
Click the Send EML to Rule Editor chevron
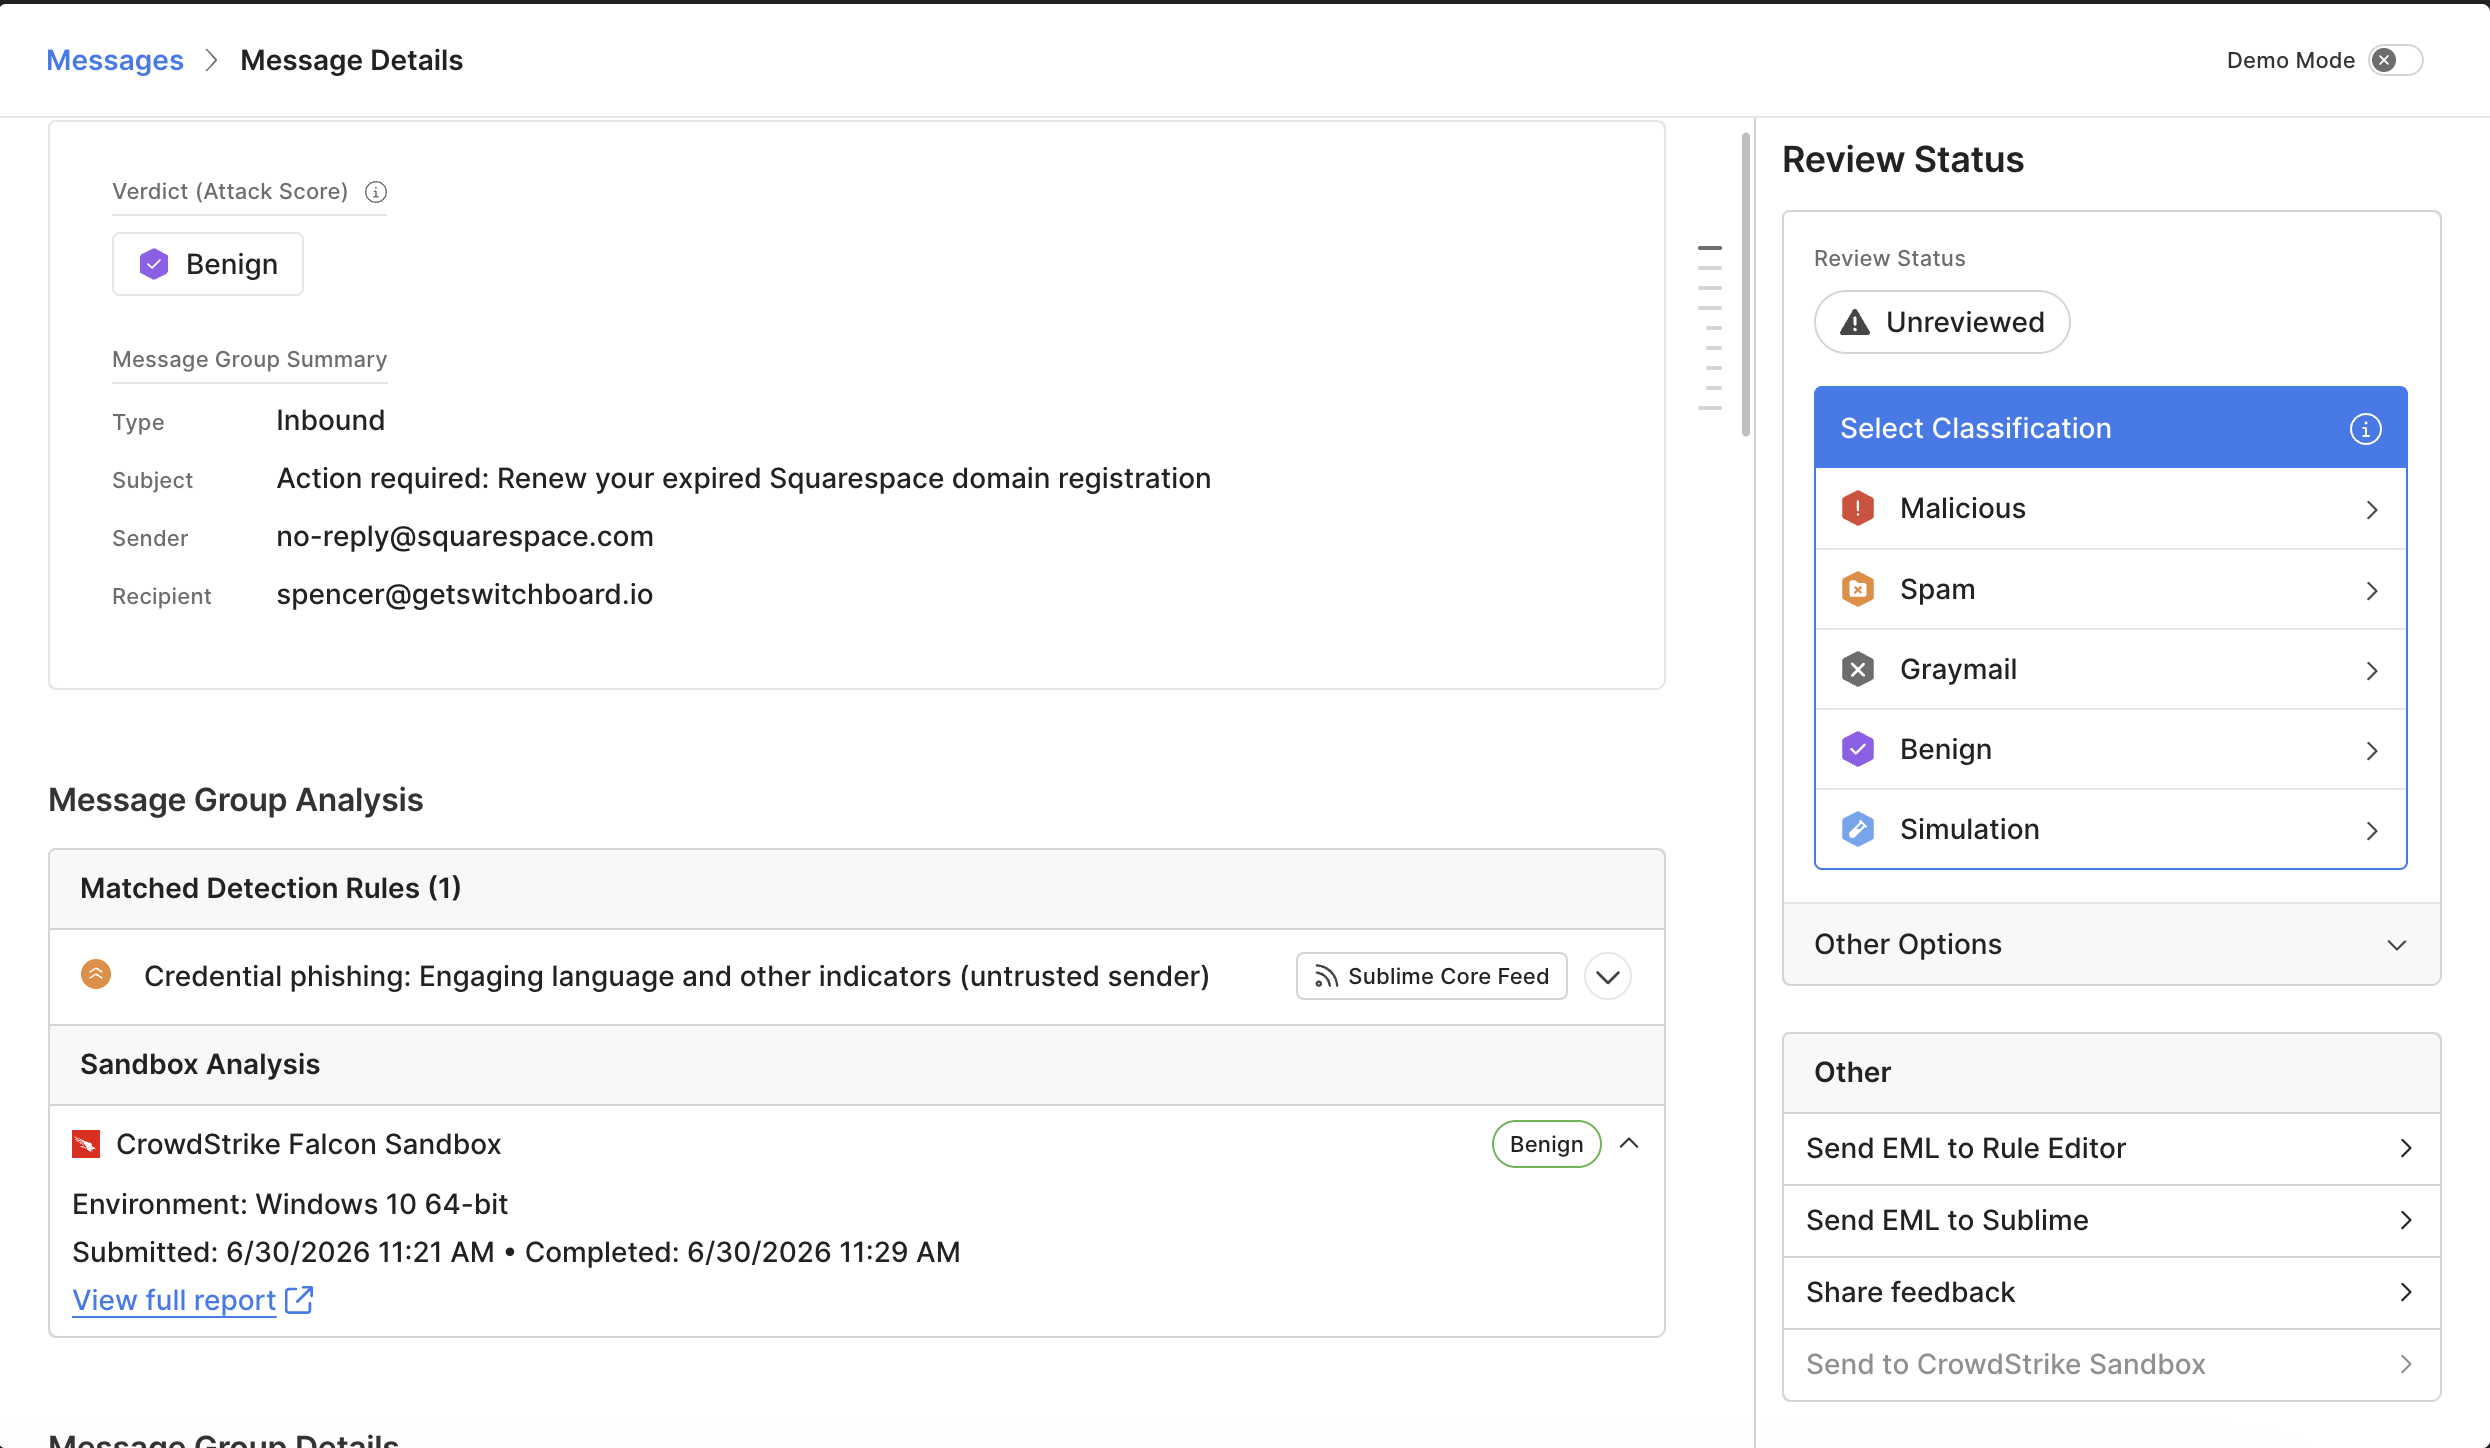(x=2406, y=1148)
